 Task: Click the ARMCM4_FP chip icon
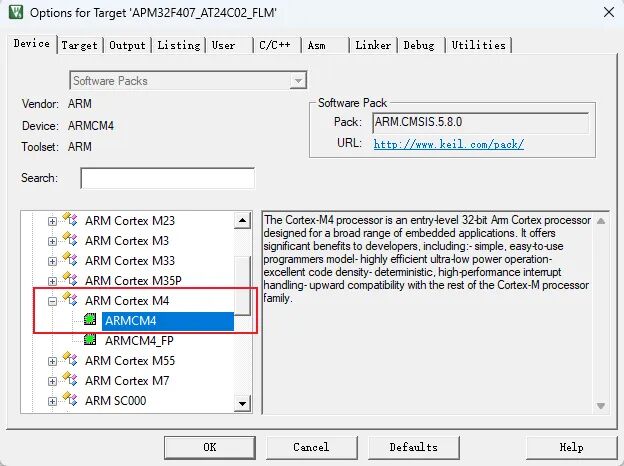point(90,341)
